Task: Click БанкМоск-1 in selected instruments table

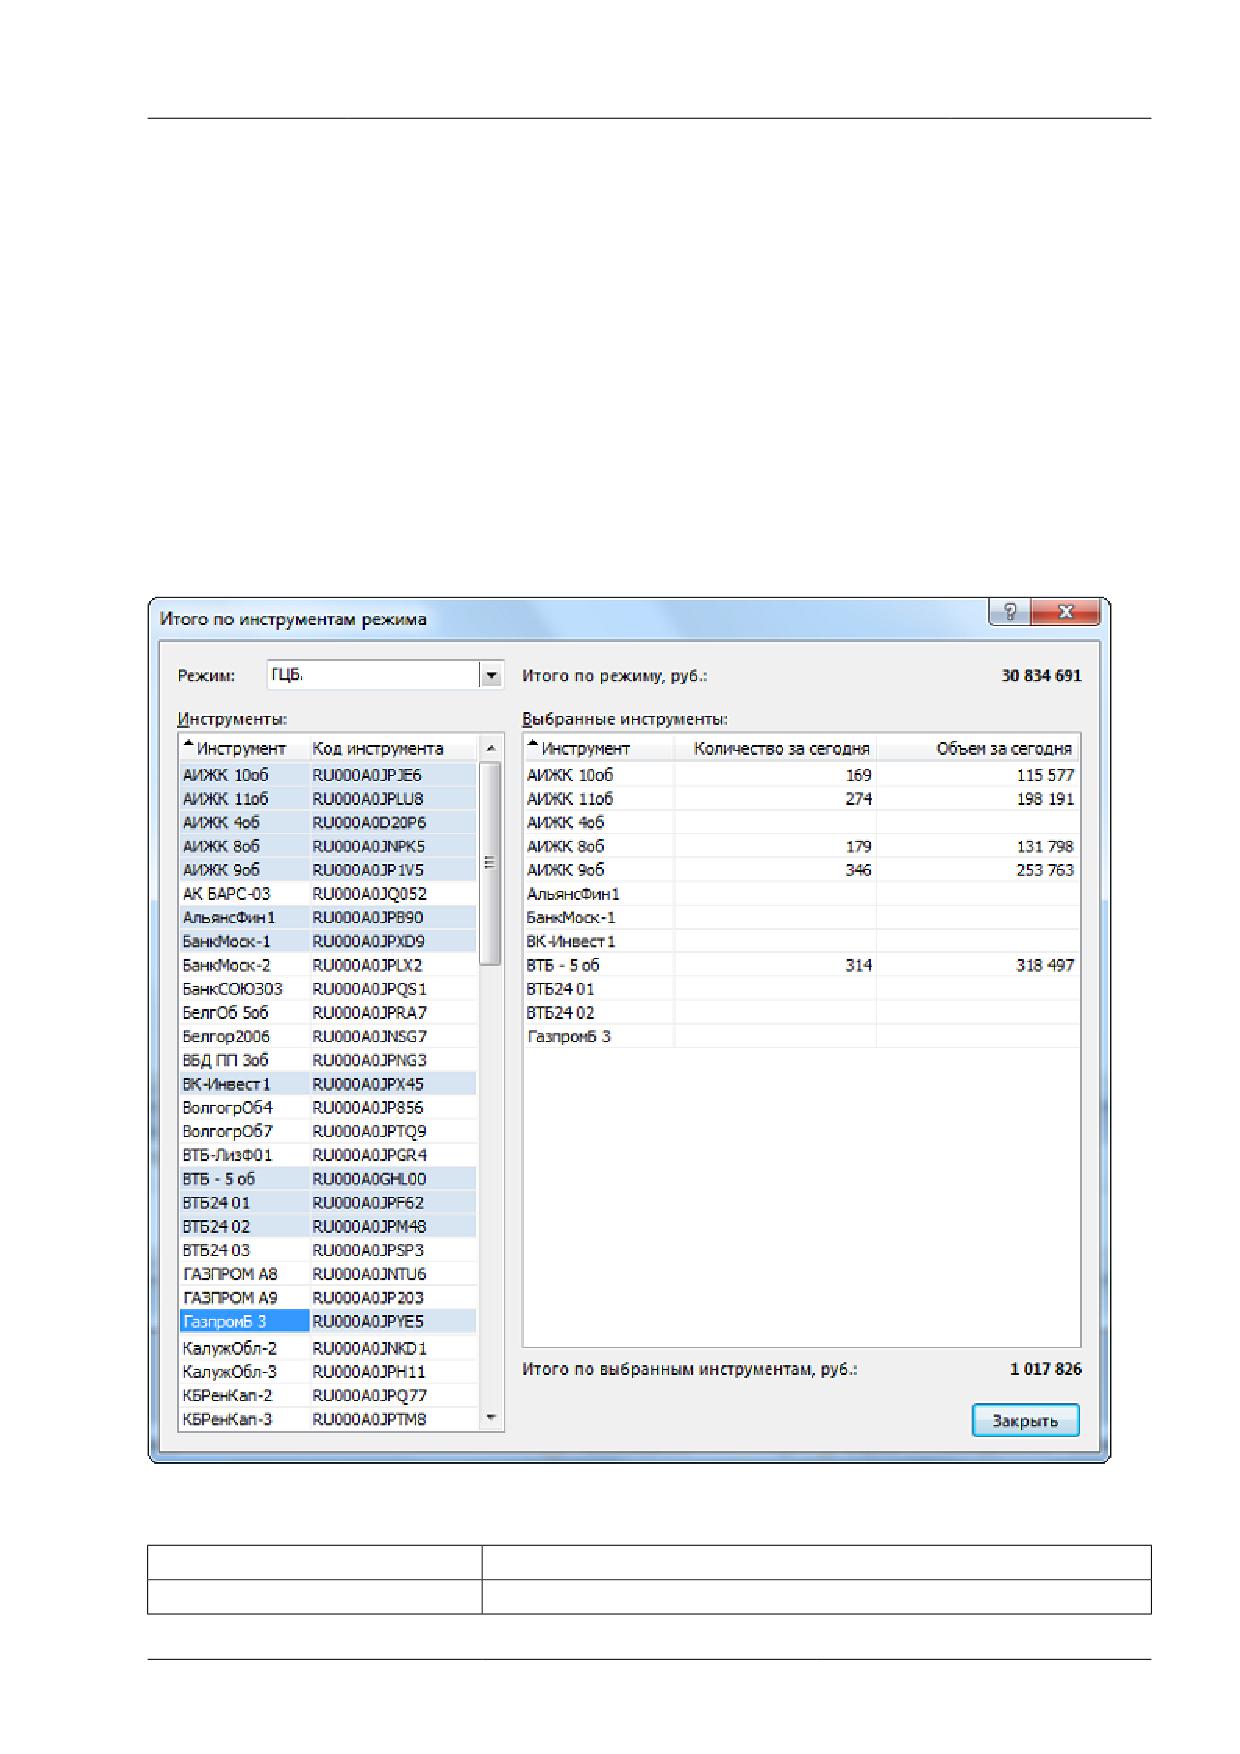Action: [x=801, y=917]
